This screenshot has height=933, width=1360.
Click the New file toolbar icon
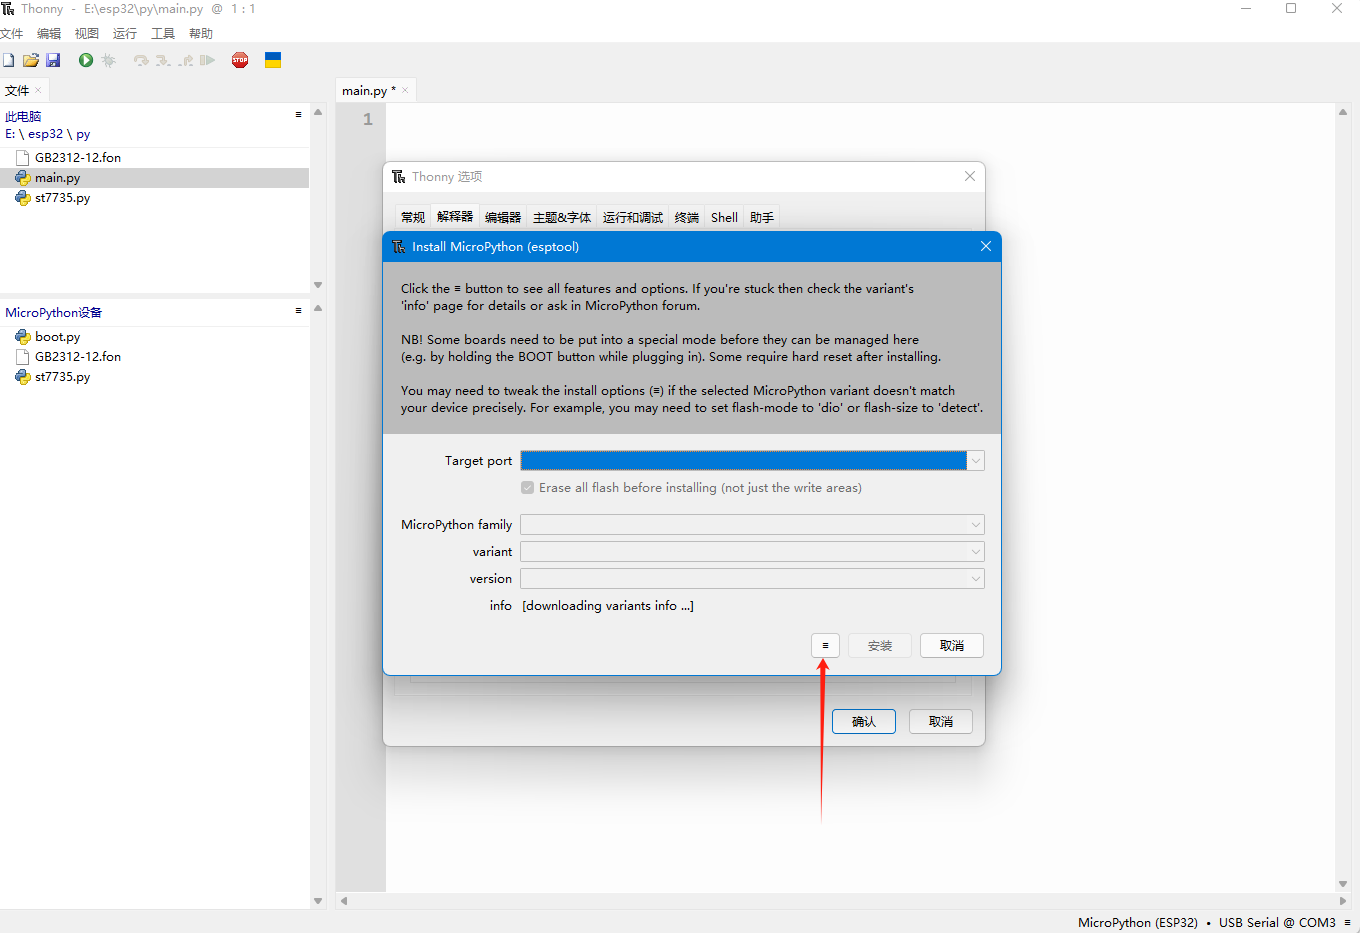[x=8, y=60]
